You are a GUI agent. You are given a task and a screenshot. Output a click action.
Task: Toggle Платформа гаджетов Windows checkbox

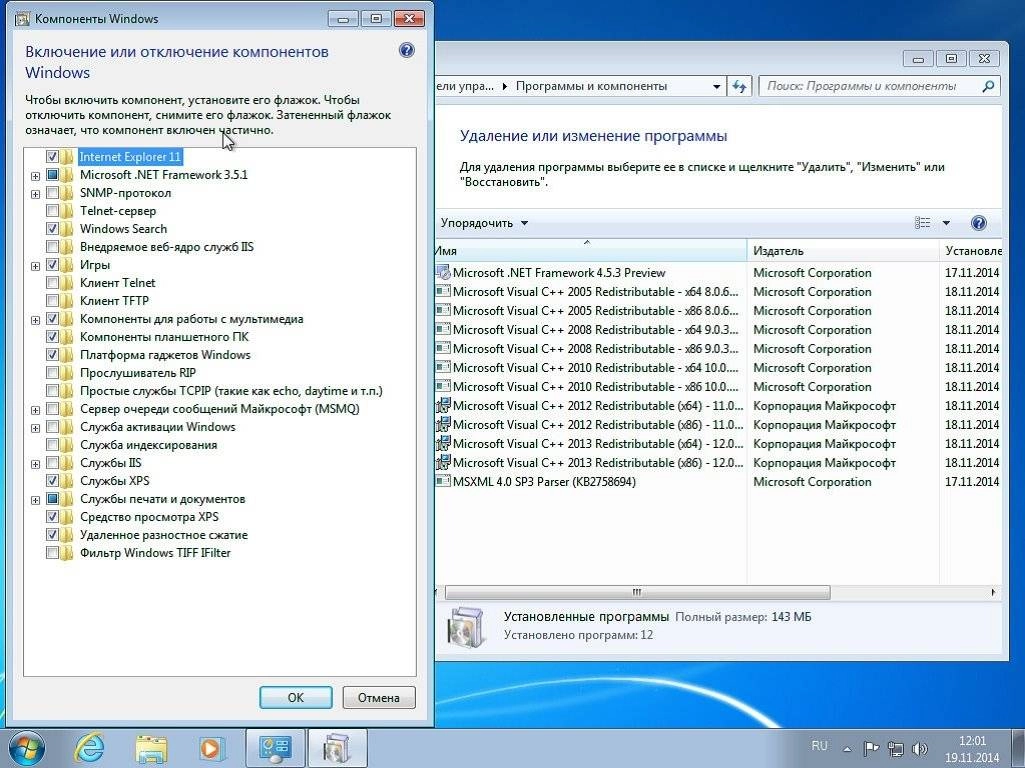click(52, 354)
